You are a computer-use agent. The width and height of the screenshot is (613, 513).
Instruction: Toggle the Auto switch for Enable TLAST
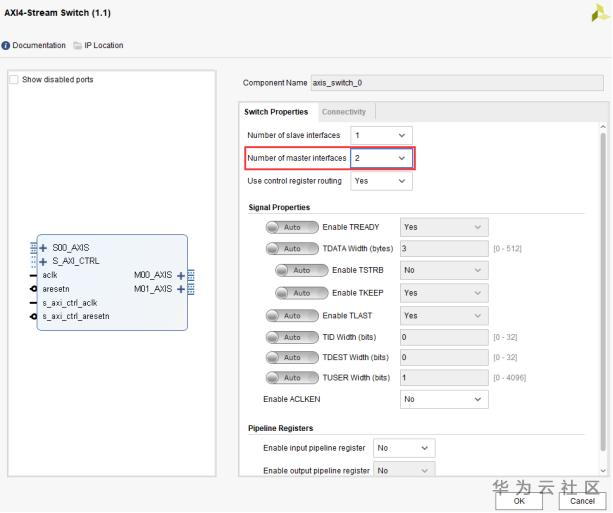pos(285,315)
